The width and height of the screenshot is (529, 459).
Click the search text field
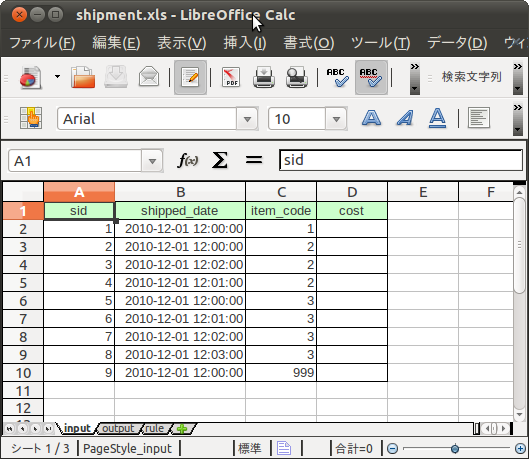(x=471, y=77)
